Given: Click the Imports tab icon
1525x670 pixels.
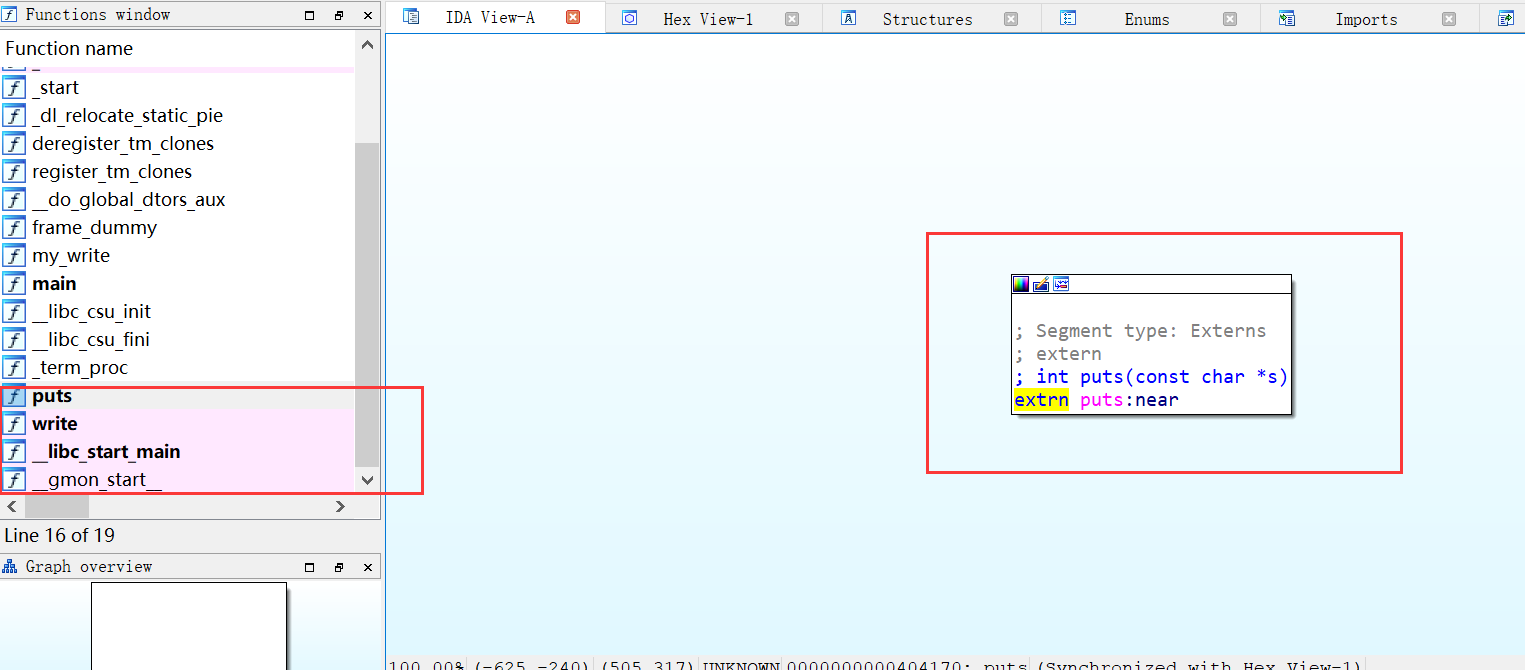Looking at the screenshot, I should [1286, 18].
